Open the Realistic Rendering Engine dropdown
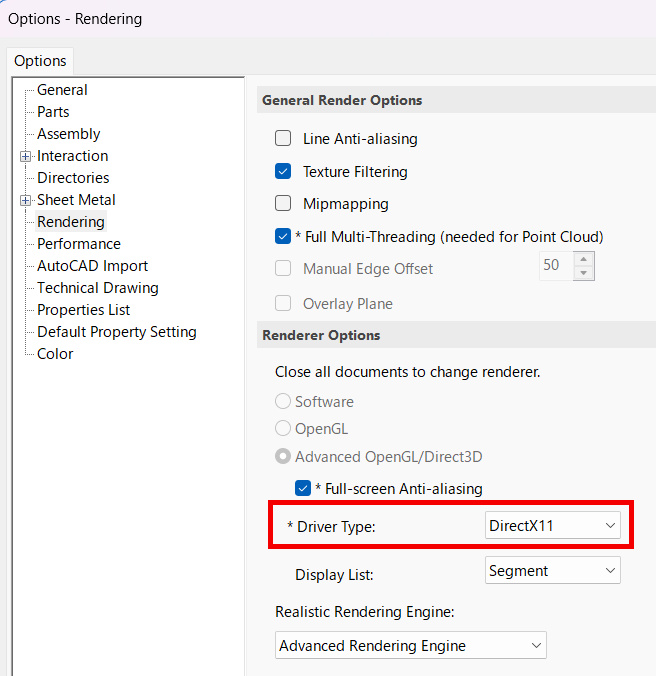Image resolution: width=656 pixels, height=676 pixels. pos(411,645)
